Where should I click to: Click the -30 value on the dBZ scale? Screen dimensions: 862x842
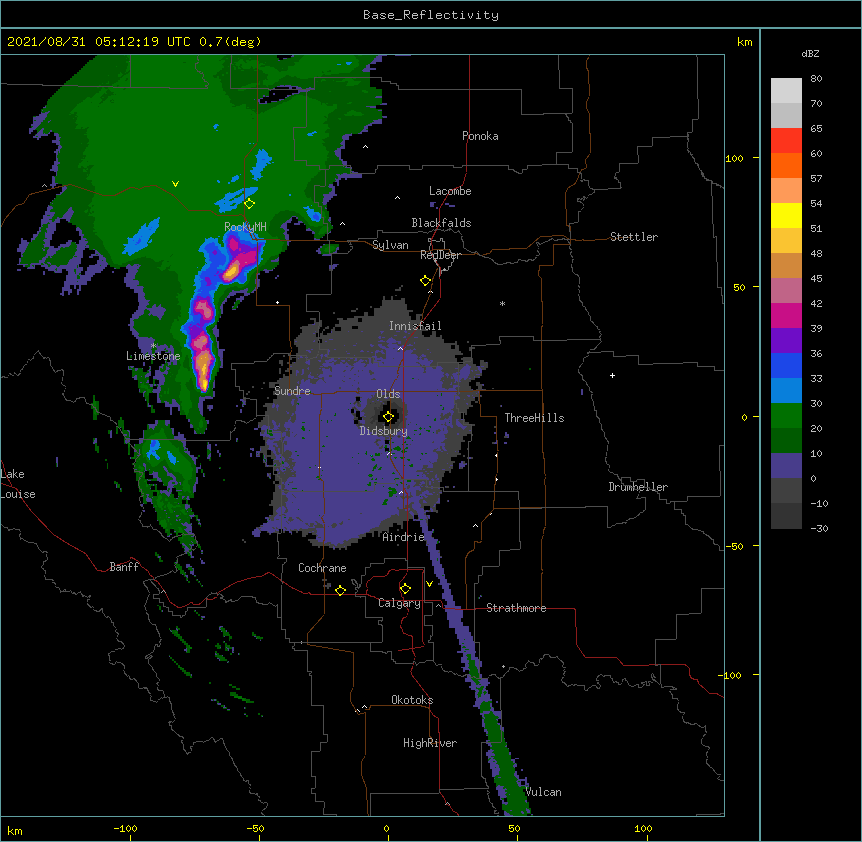coord(819,528)
